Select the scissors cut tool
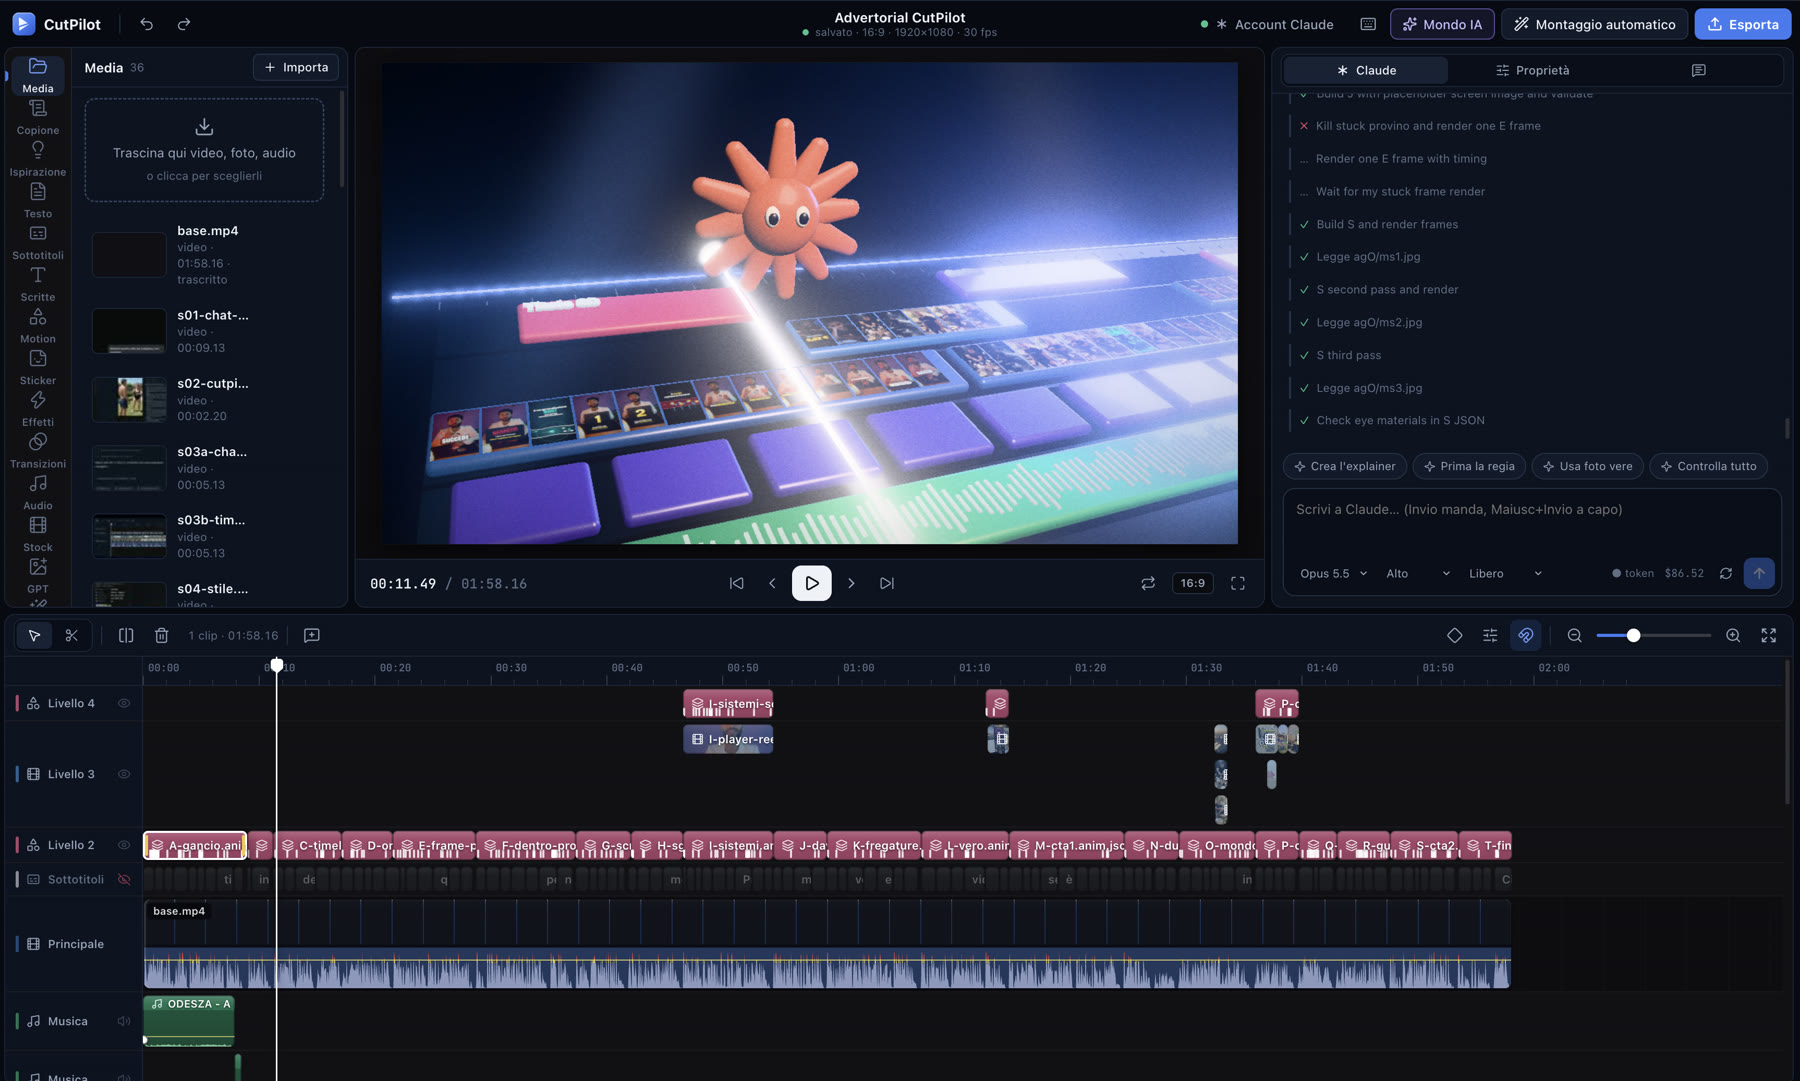The width and height of the screenshot is (1800, 1081). [x=71, y=635]
